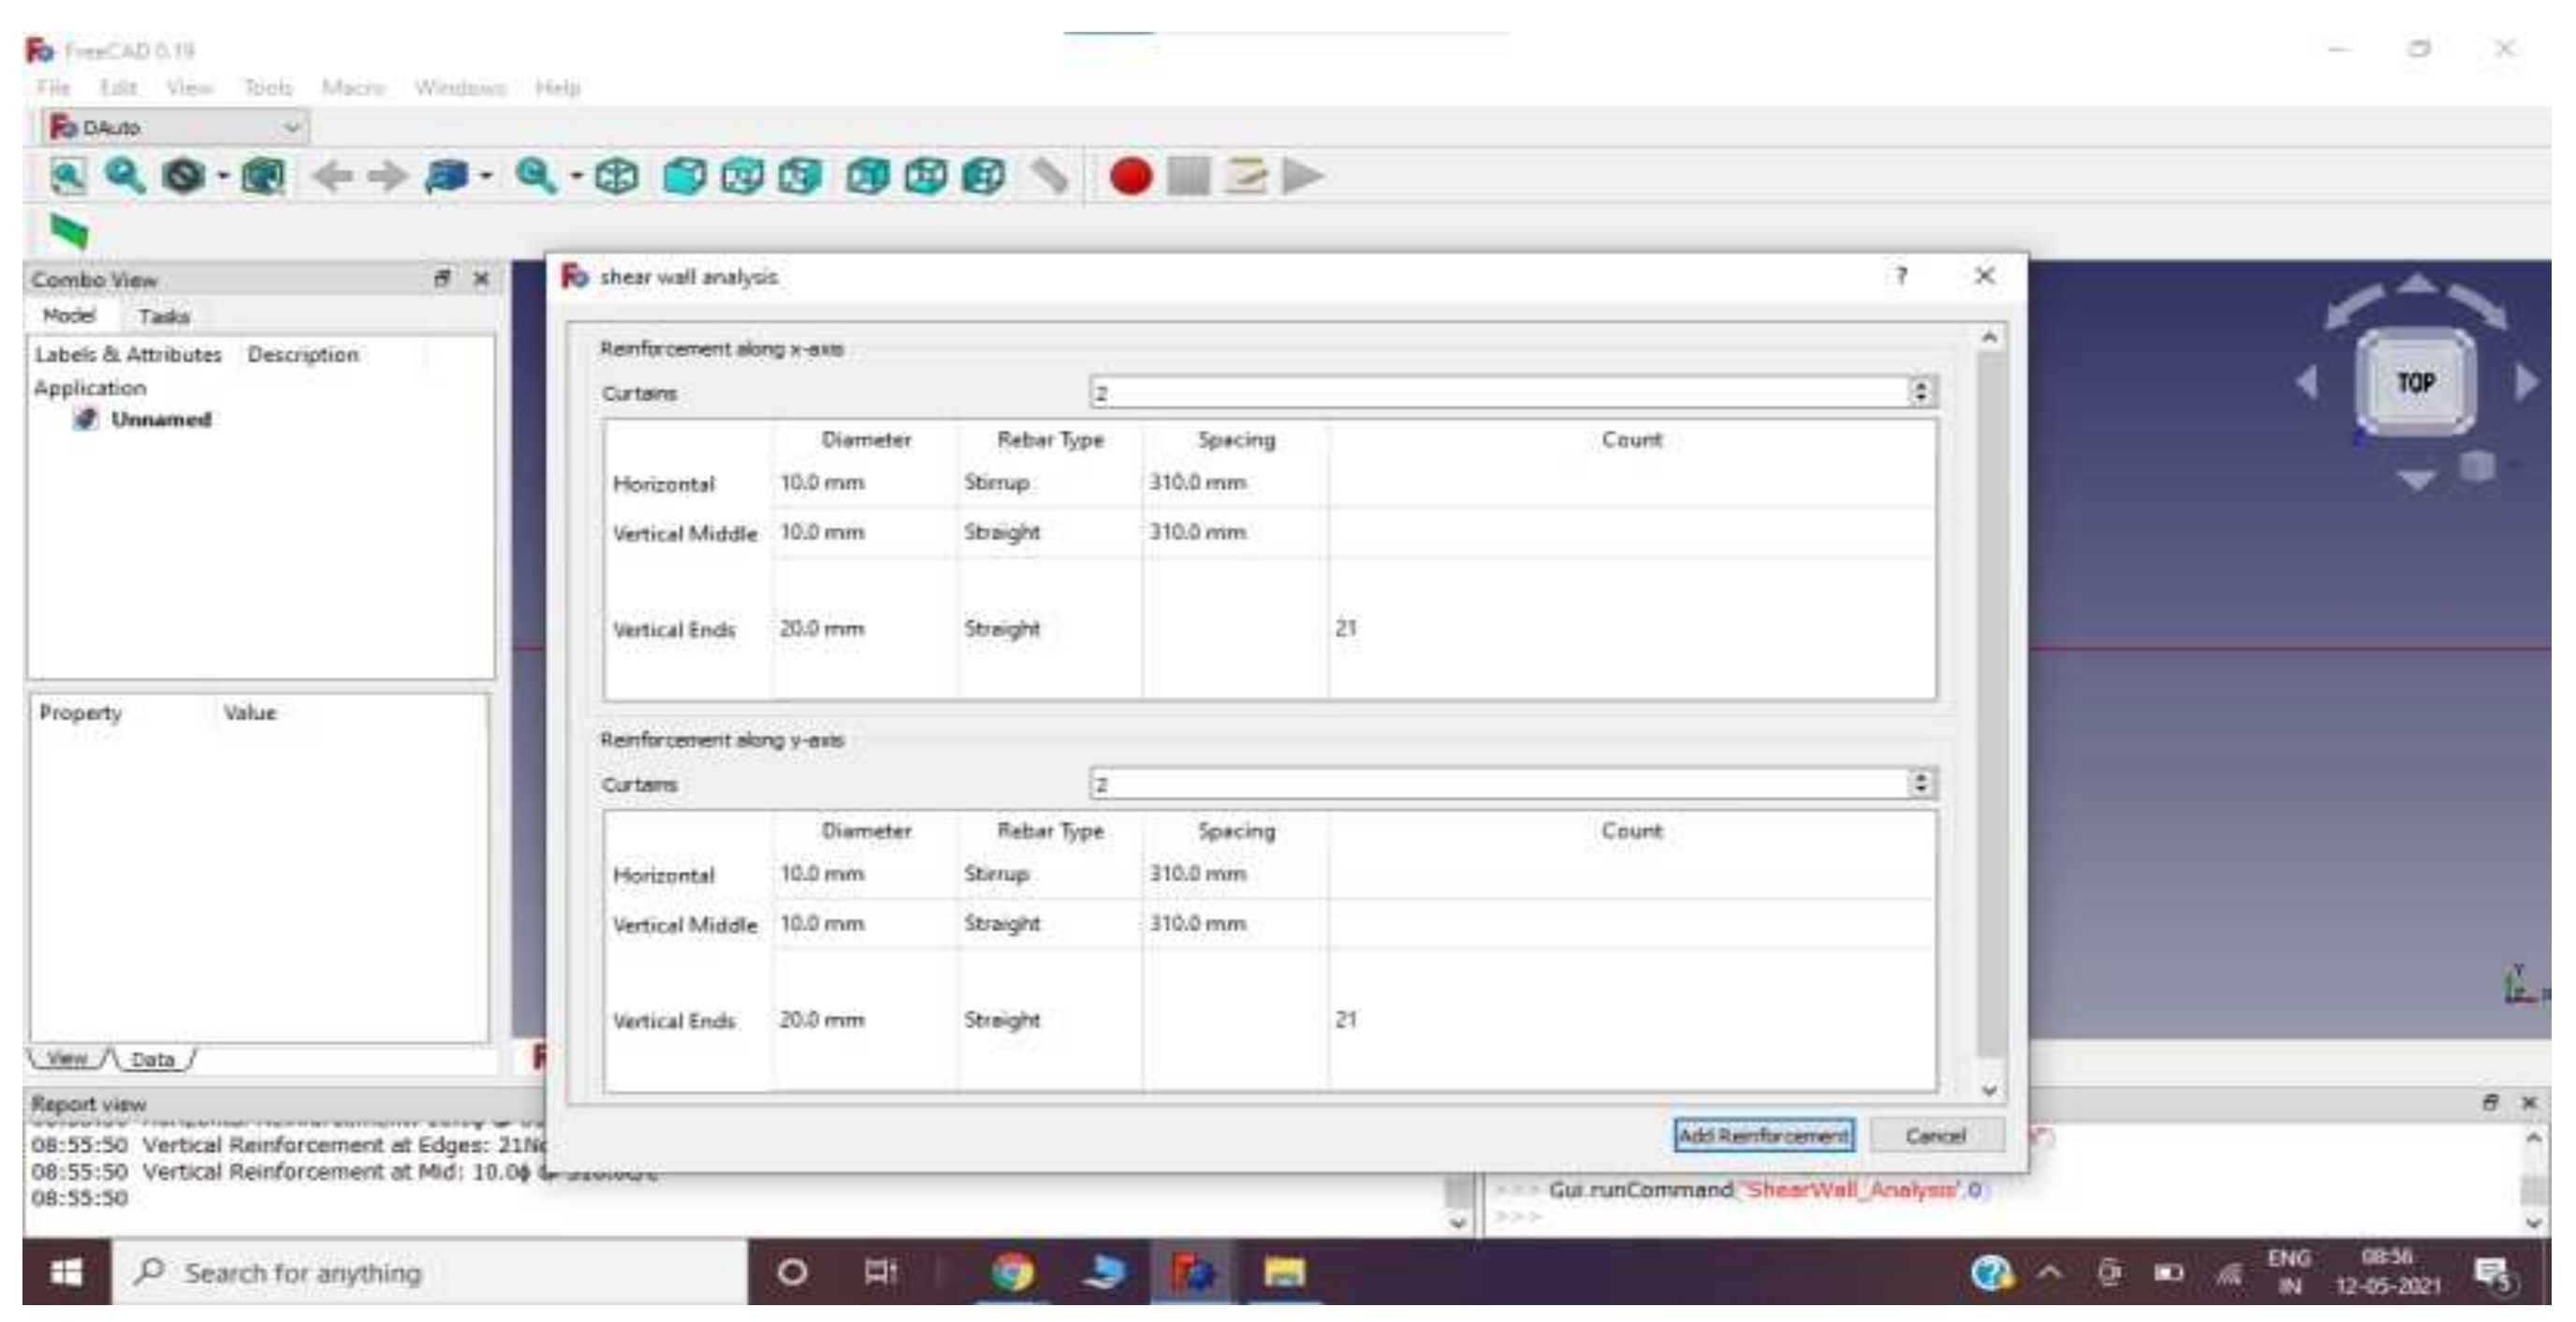Click the TOP face of navigation cube
Viewport: 2576px width, 1322px height.
(2415, 382)
